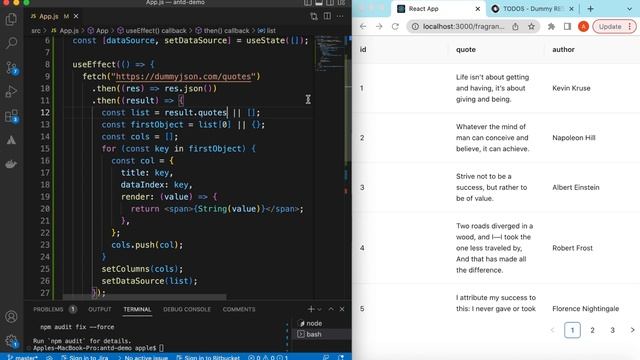
Task: Click the Kevin Kruse author cell
Action: coord(571,88)
